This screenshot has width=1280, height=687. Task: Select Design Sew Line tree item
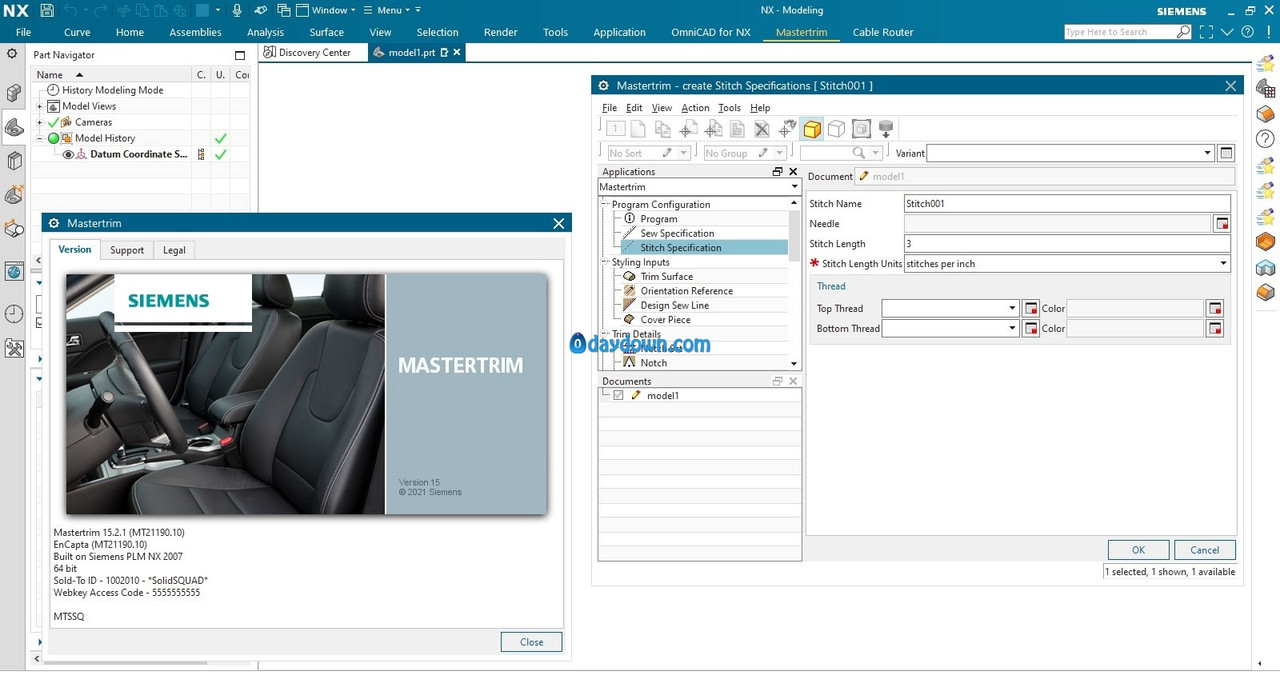click(x=674, y=305)
